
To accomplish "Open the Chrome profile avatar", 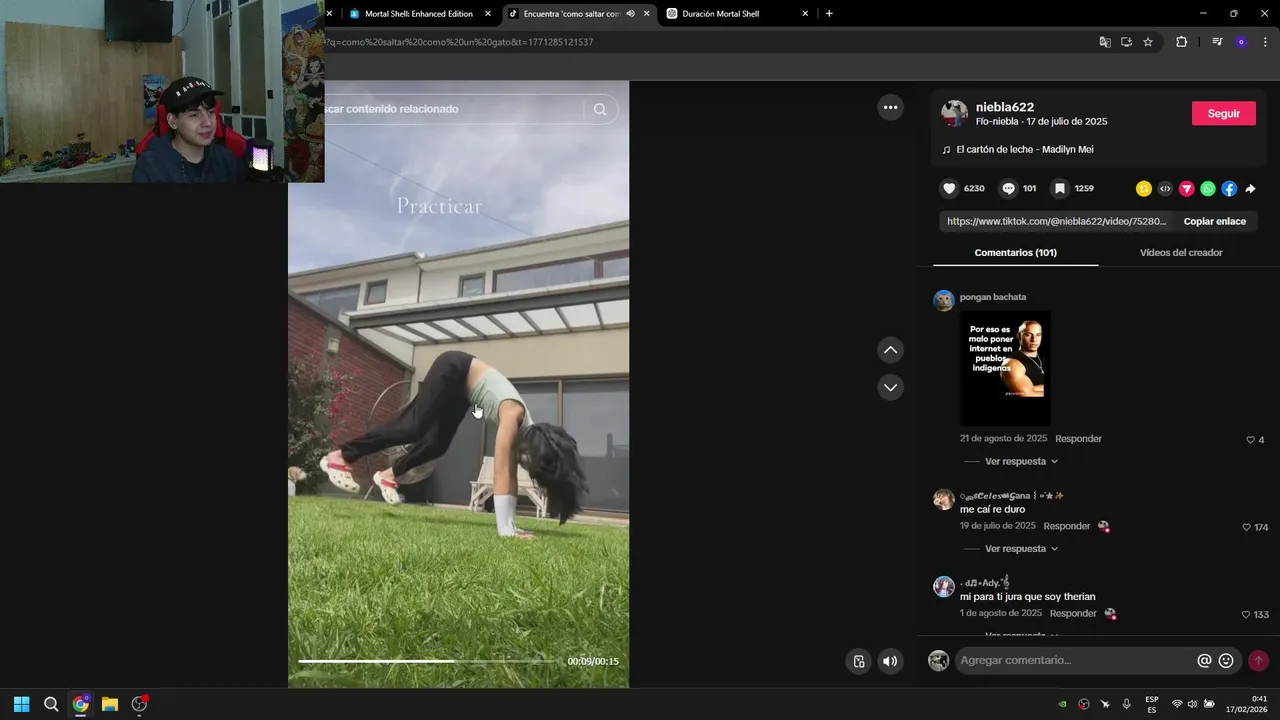I will [x=1241, y=42].
